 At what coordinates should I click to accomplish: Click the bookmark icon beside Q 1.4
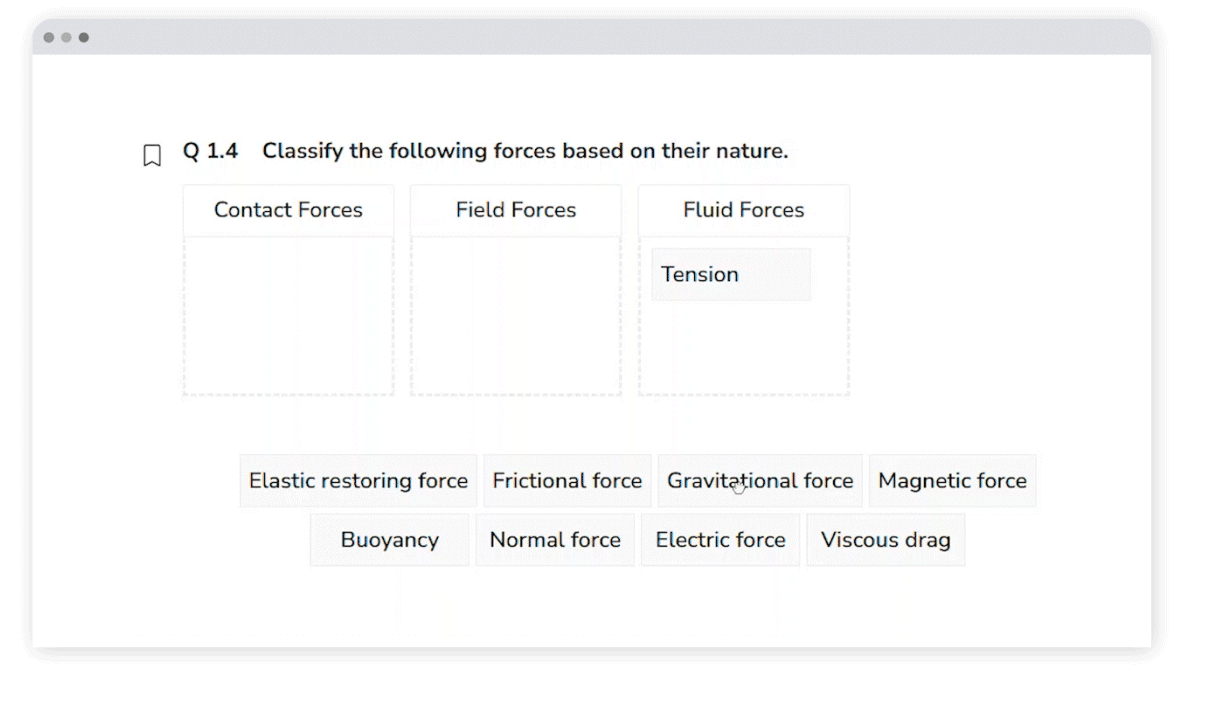pos(152,155)
